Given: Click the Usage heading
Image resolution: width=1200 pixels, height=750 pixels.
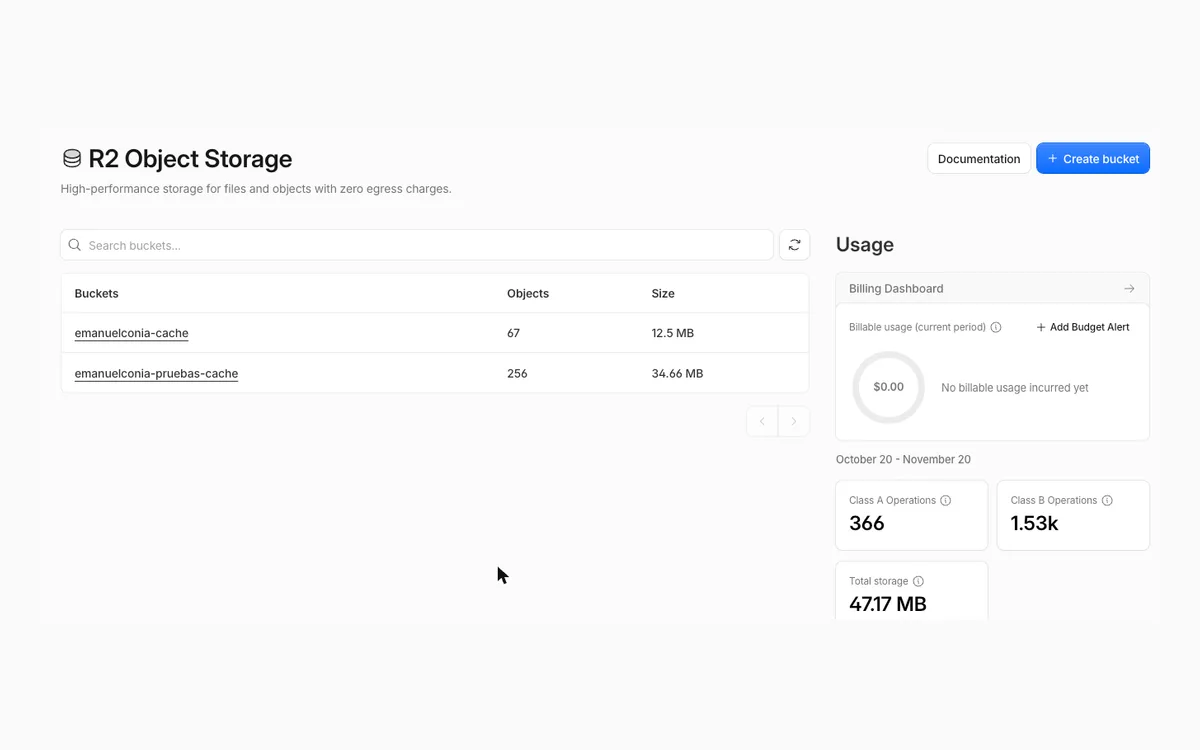Looking at the screenshot, I should pos(865,245).
